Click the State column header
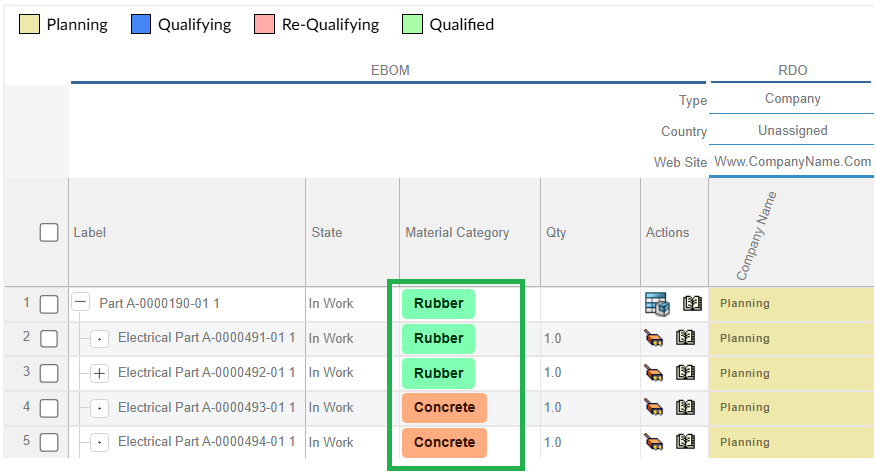Screen dimensions: 876x472 (326, 233)
